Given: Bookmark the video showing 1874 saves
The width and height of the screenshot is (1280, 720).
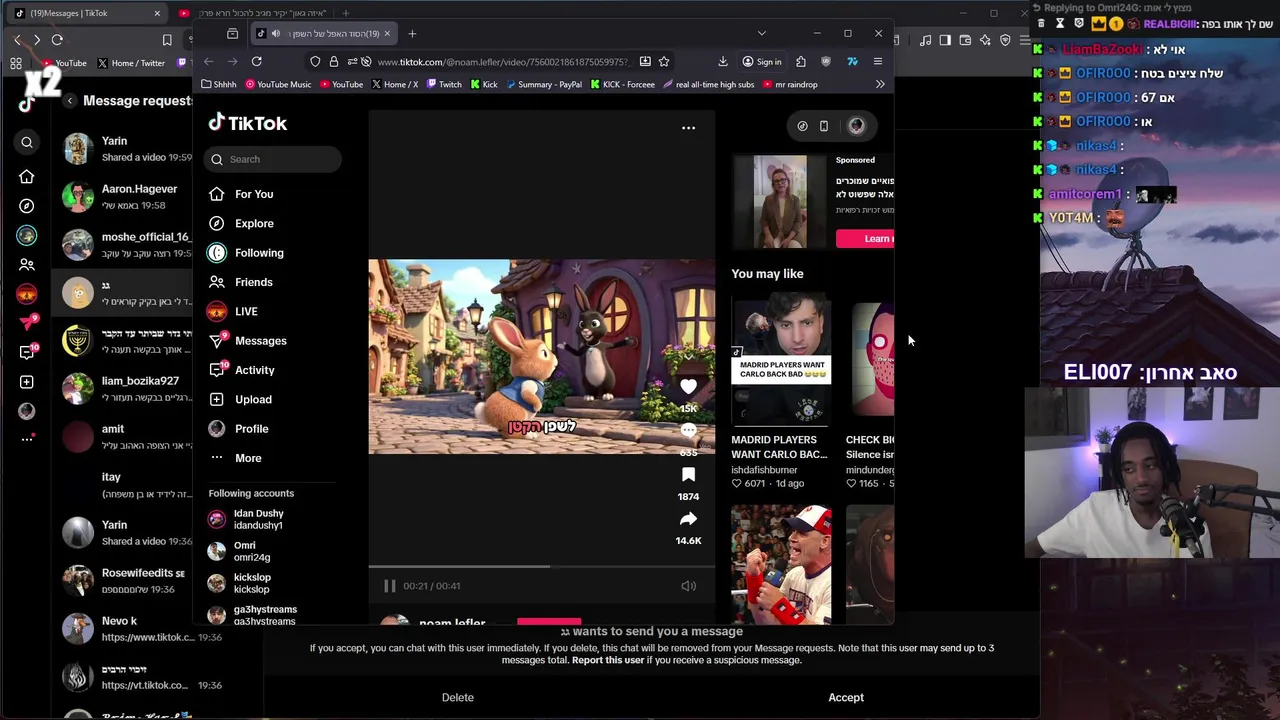Looking at the screenshot, I should click(x=688, y=475).
